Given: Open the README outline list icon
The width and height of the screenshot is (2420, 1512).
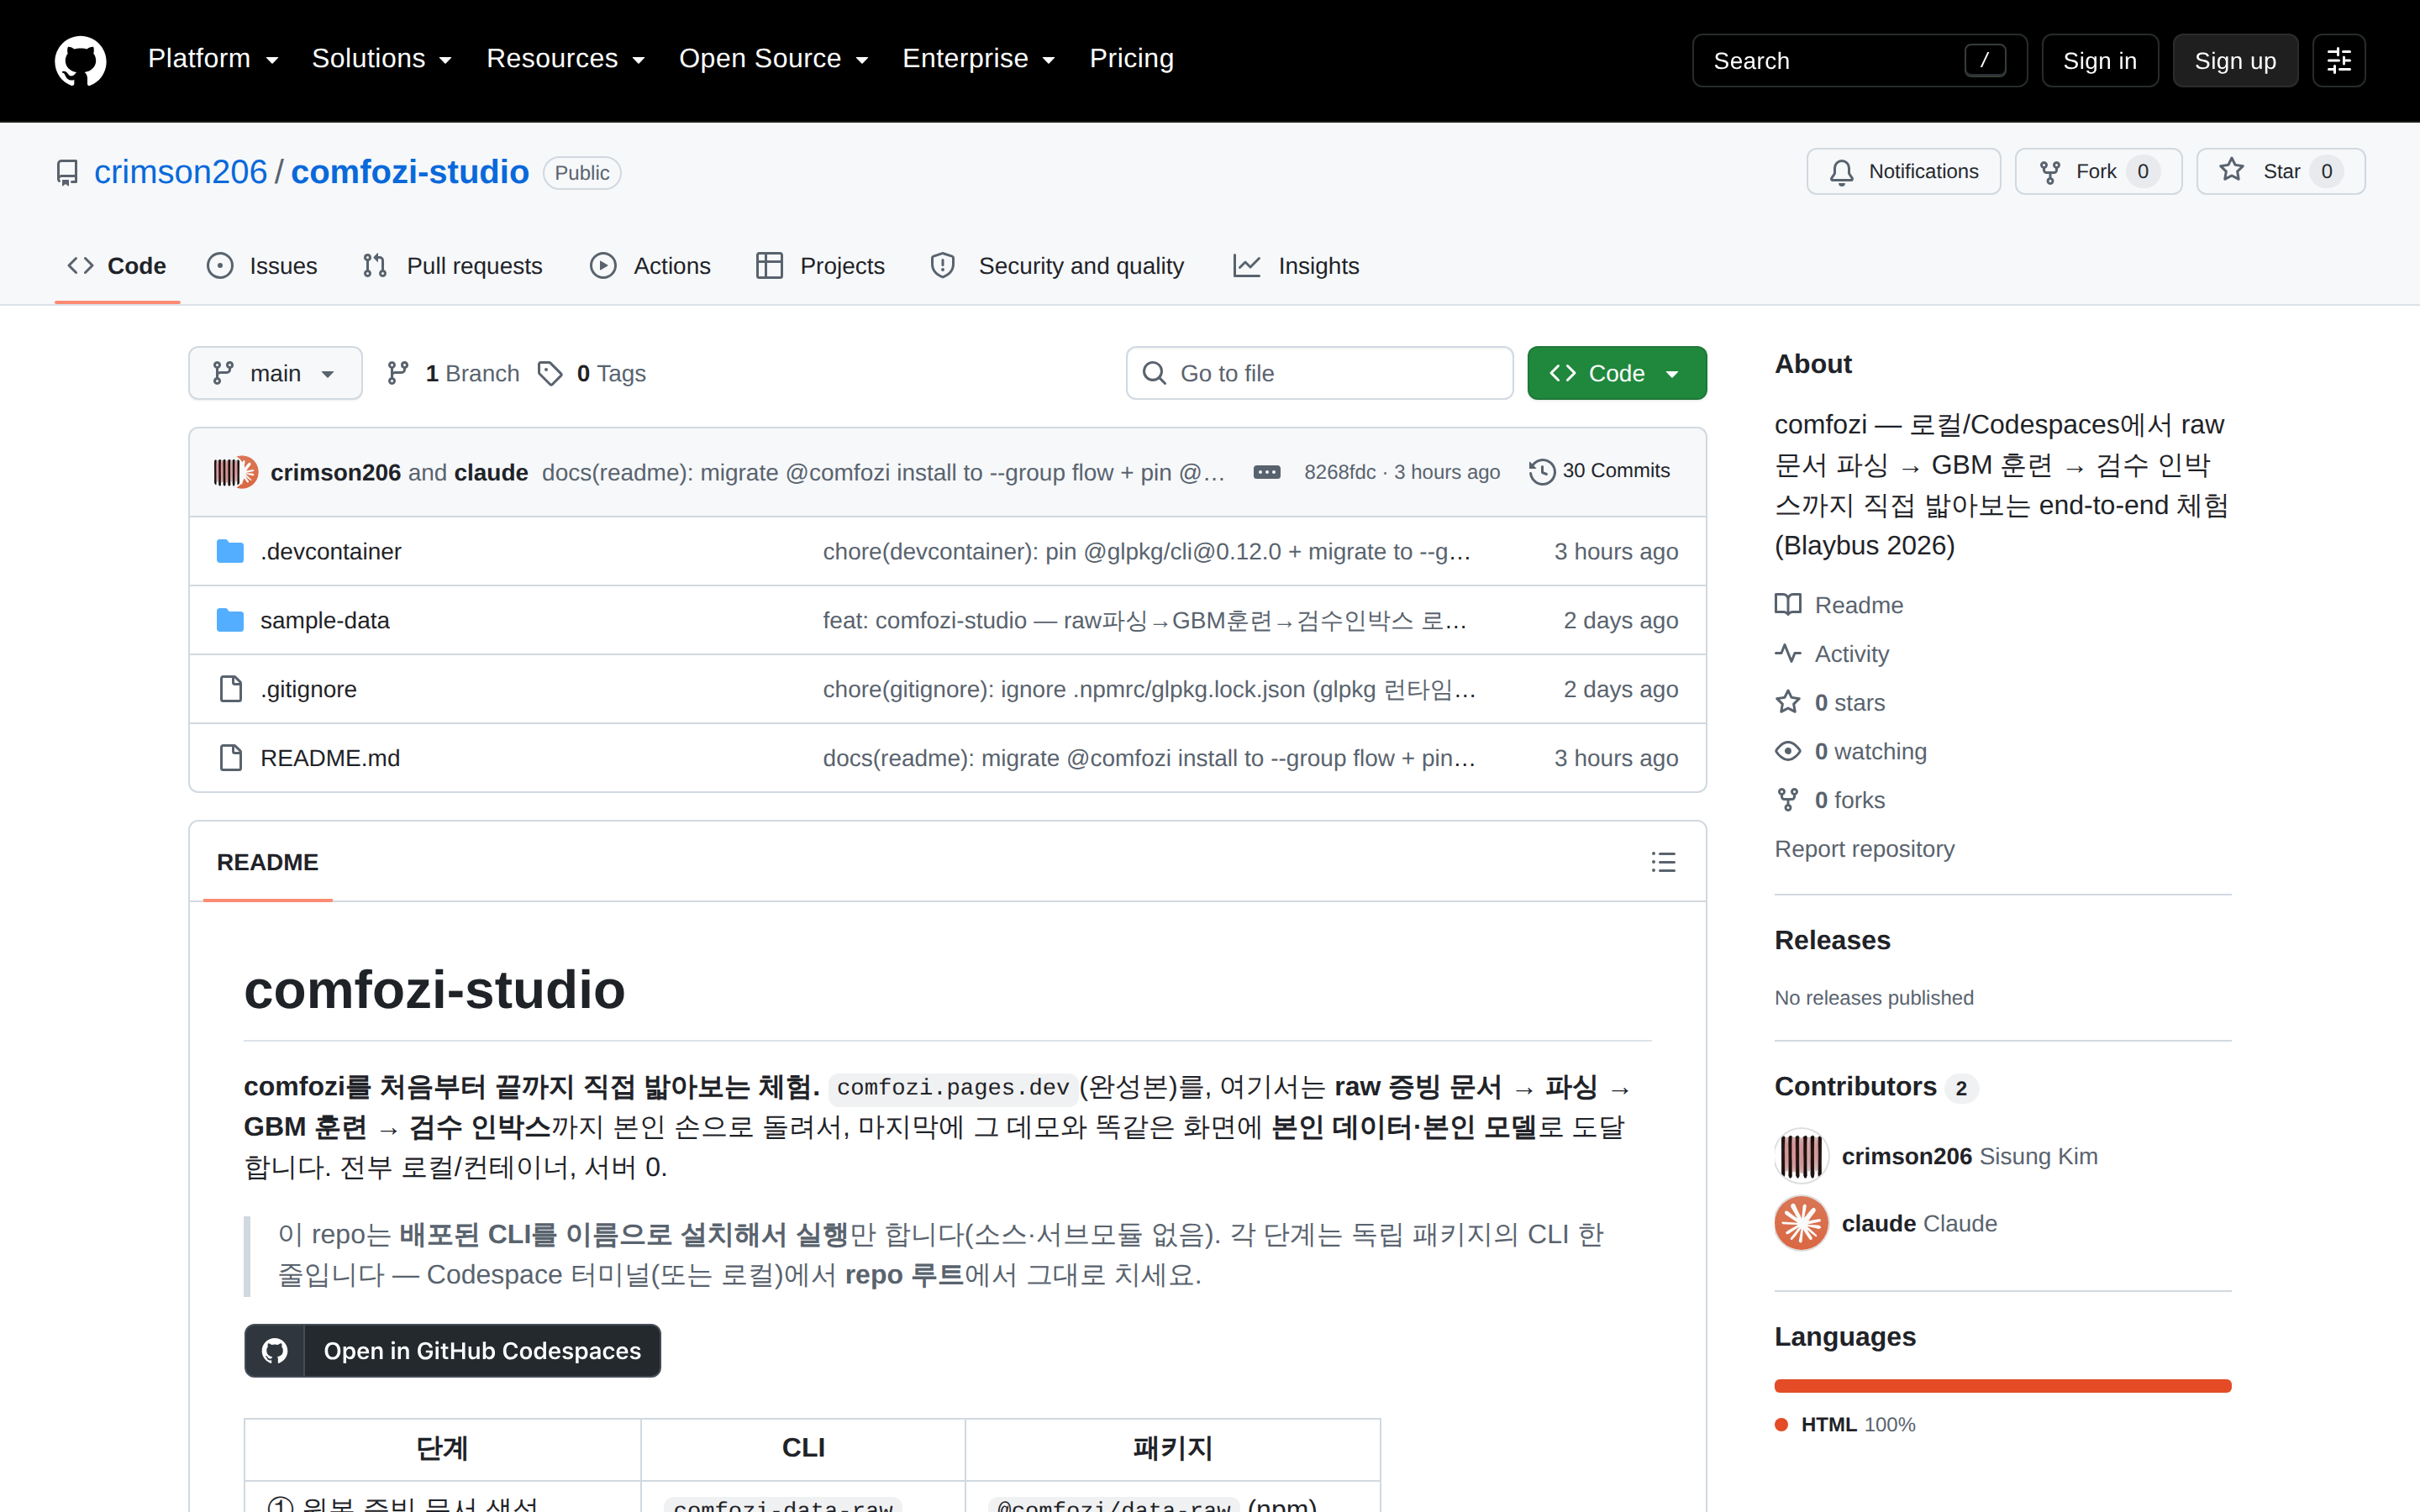Looking at the screenshot, I should pyautogui.click(x=1663, y=862).
